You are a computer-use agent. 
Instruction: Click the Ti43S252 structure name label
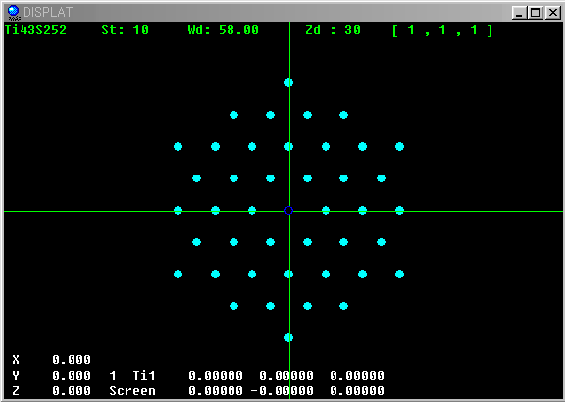click(x=36, y=30)
